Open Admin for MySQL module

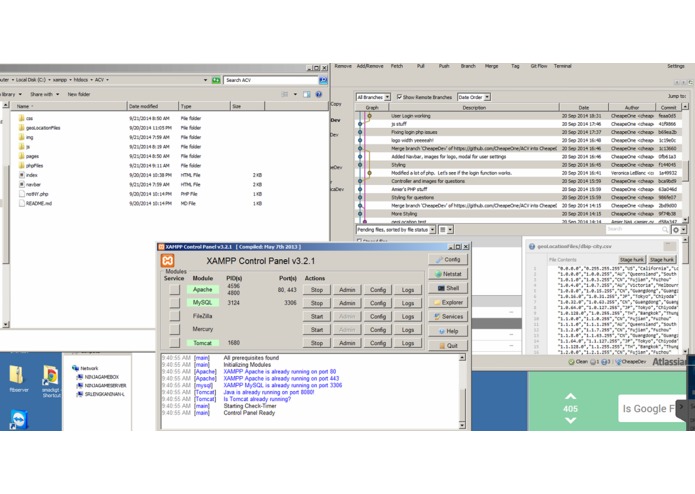tap(347, 303)
